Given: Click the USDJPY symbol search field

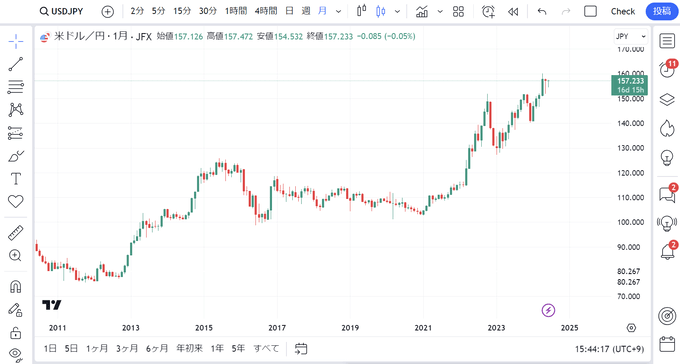Looking at the screenshot, I should (x=62, y=11).
